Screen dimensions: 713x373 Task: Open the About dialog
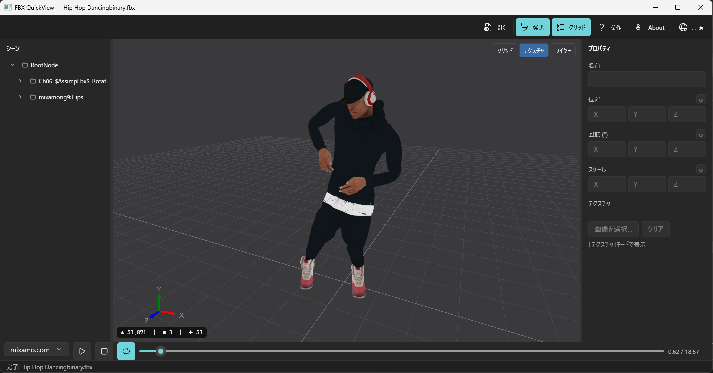[x=650, y=27]
